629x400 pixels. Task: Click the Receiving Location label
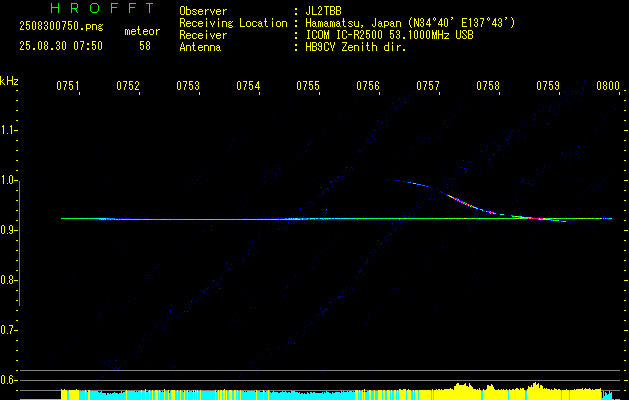[233, 23]
